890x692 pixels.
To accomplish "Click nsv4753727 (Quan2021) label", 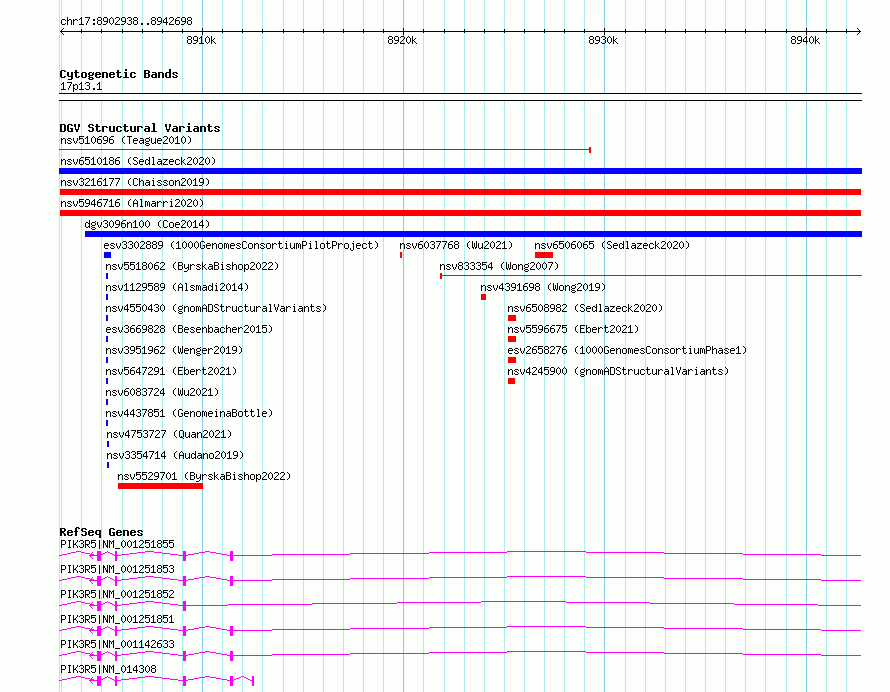I will click(x=169, y=434).
